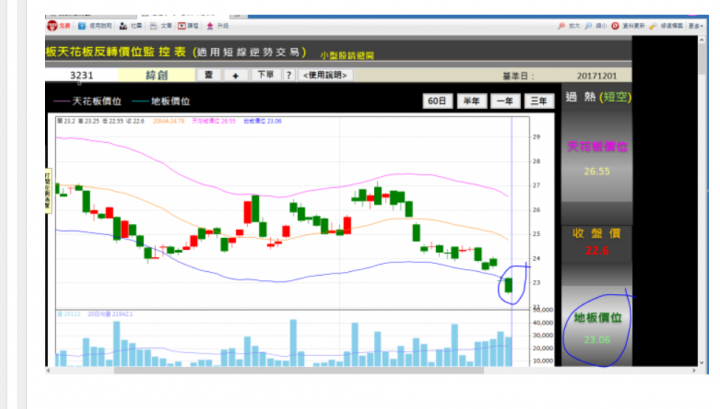Switch chart range to 半年
This screenshot has width=720, height=409.
pyautogui.click(x=472, y=101)
